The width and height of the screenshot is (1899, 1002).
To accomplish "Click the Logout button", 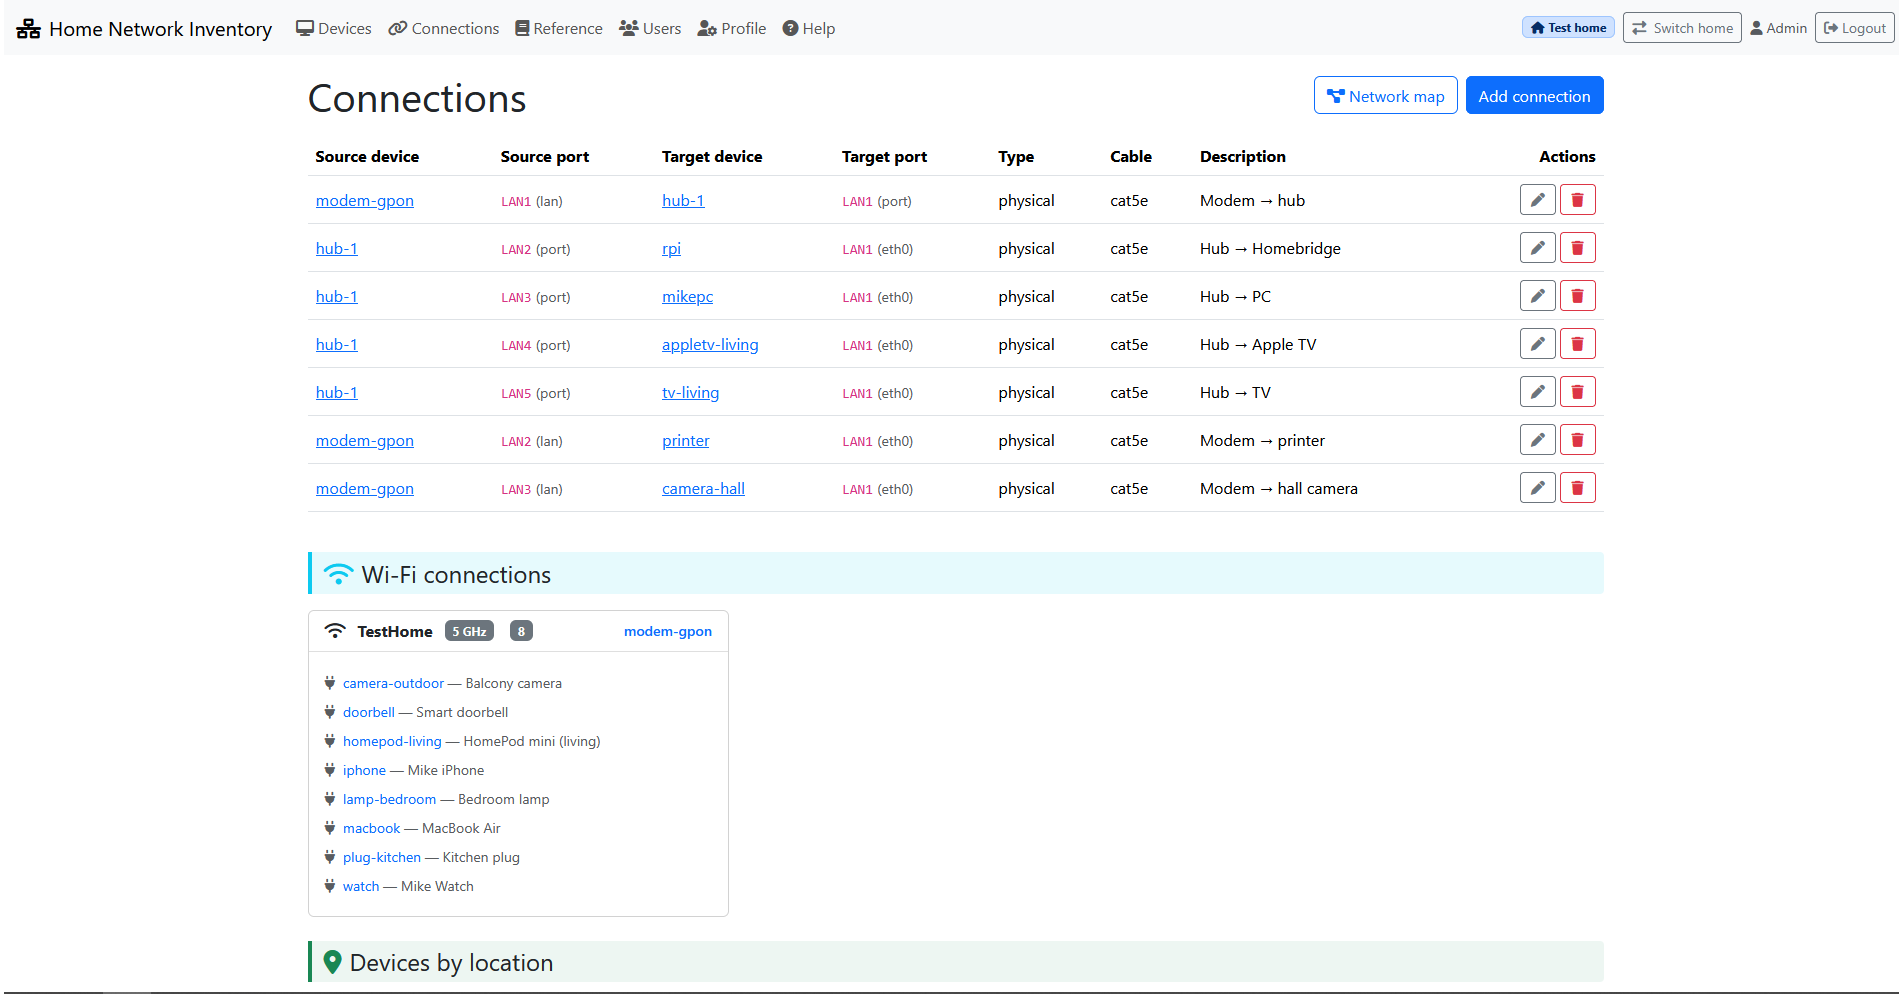I will click(x=1855, y=28).
